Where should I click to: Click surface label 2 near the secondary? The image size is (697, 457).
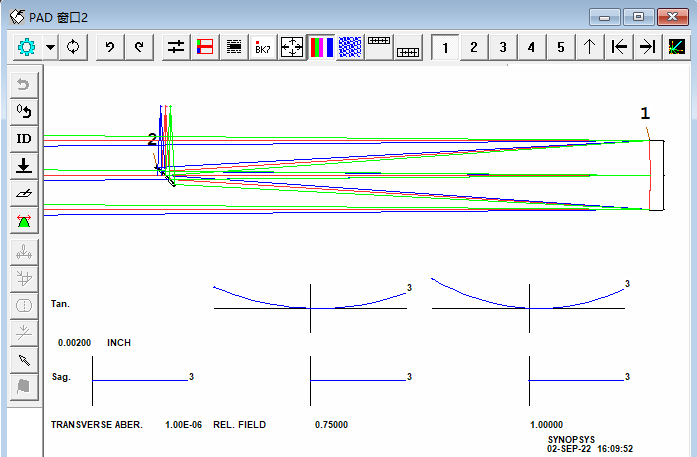pos(152,140)
